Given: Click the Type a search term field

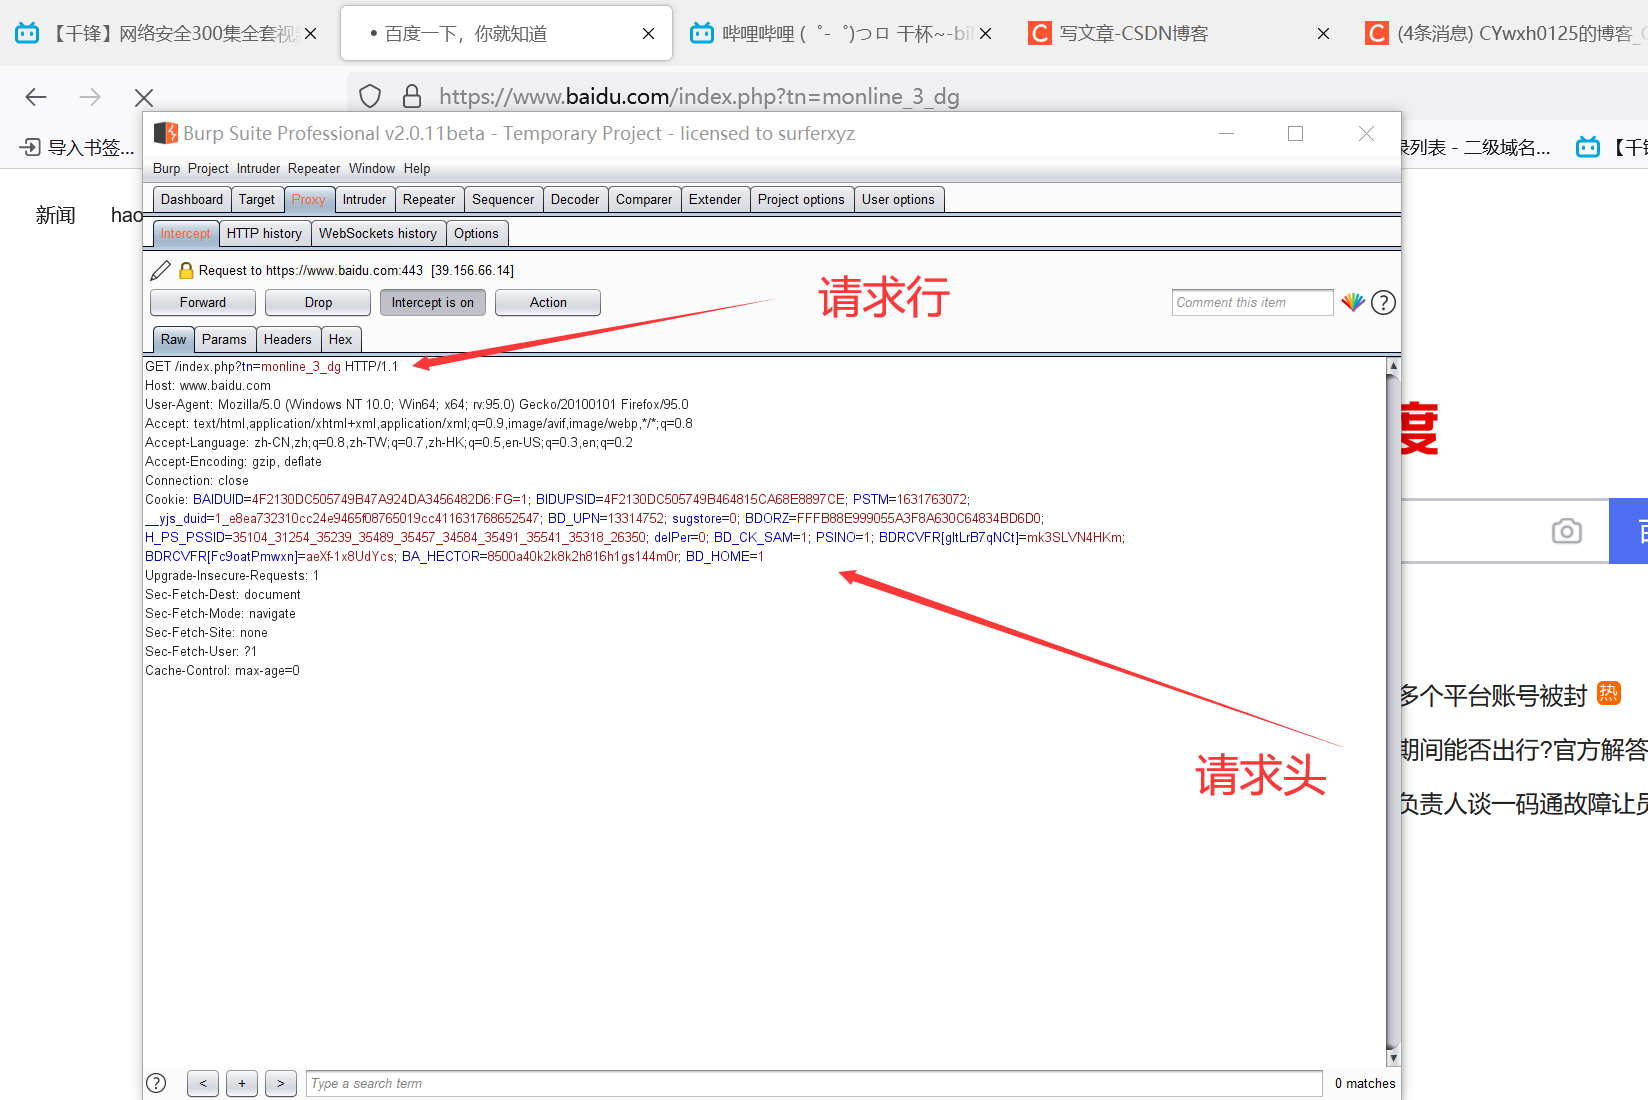Looking at the screenshot, I should tap(814, 1084).
